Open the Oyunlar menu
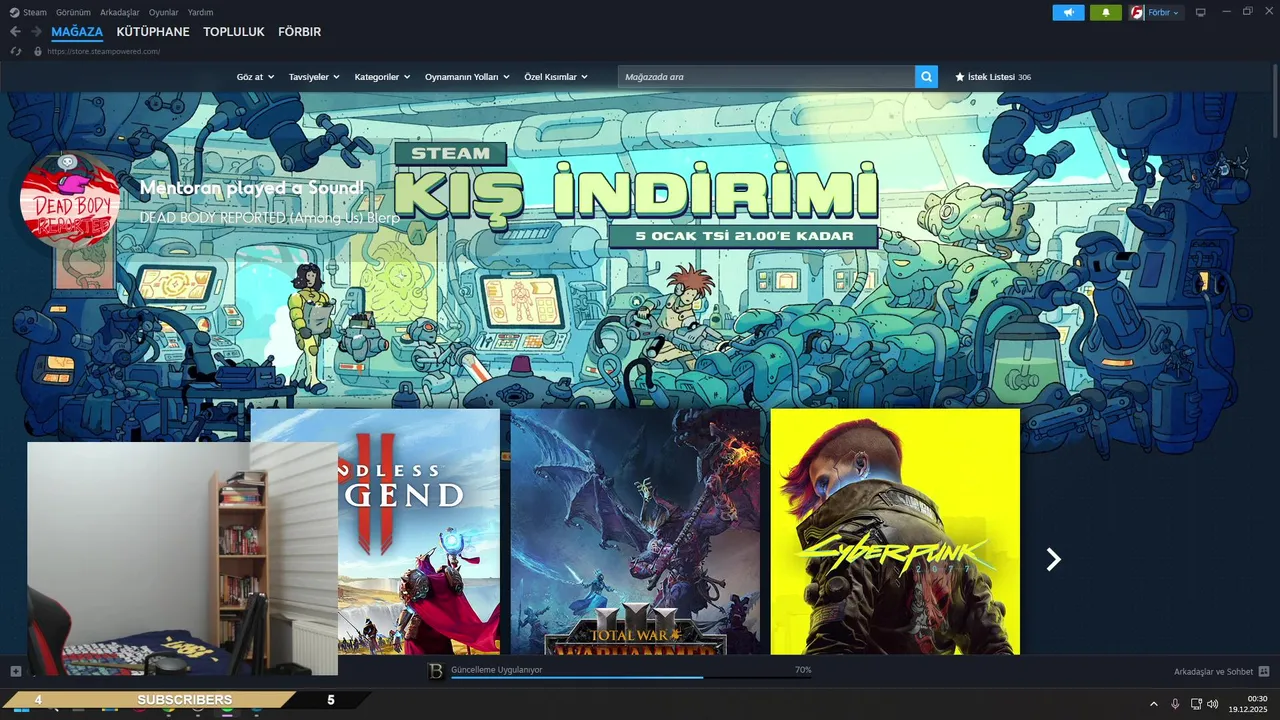The image size is (1280, 720). click(x=163, y=12)
